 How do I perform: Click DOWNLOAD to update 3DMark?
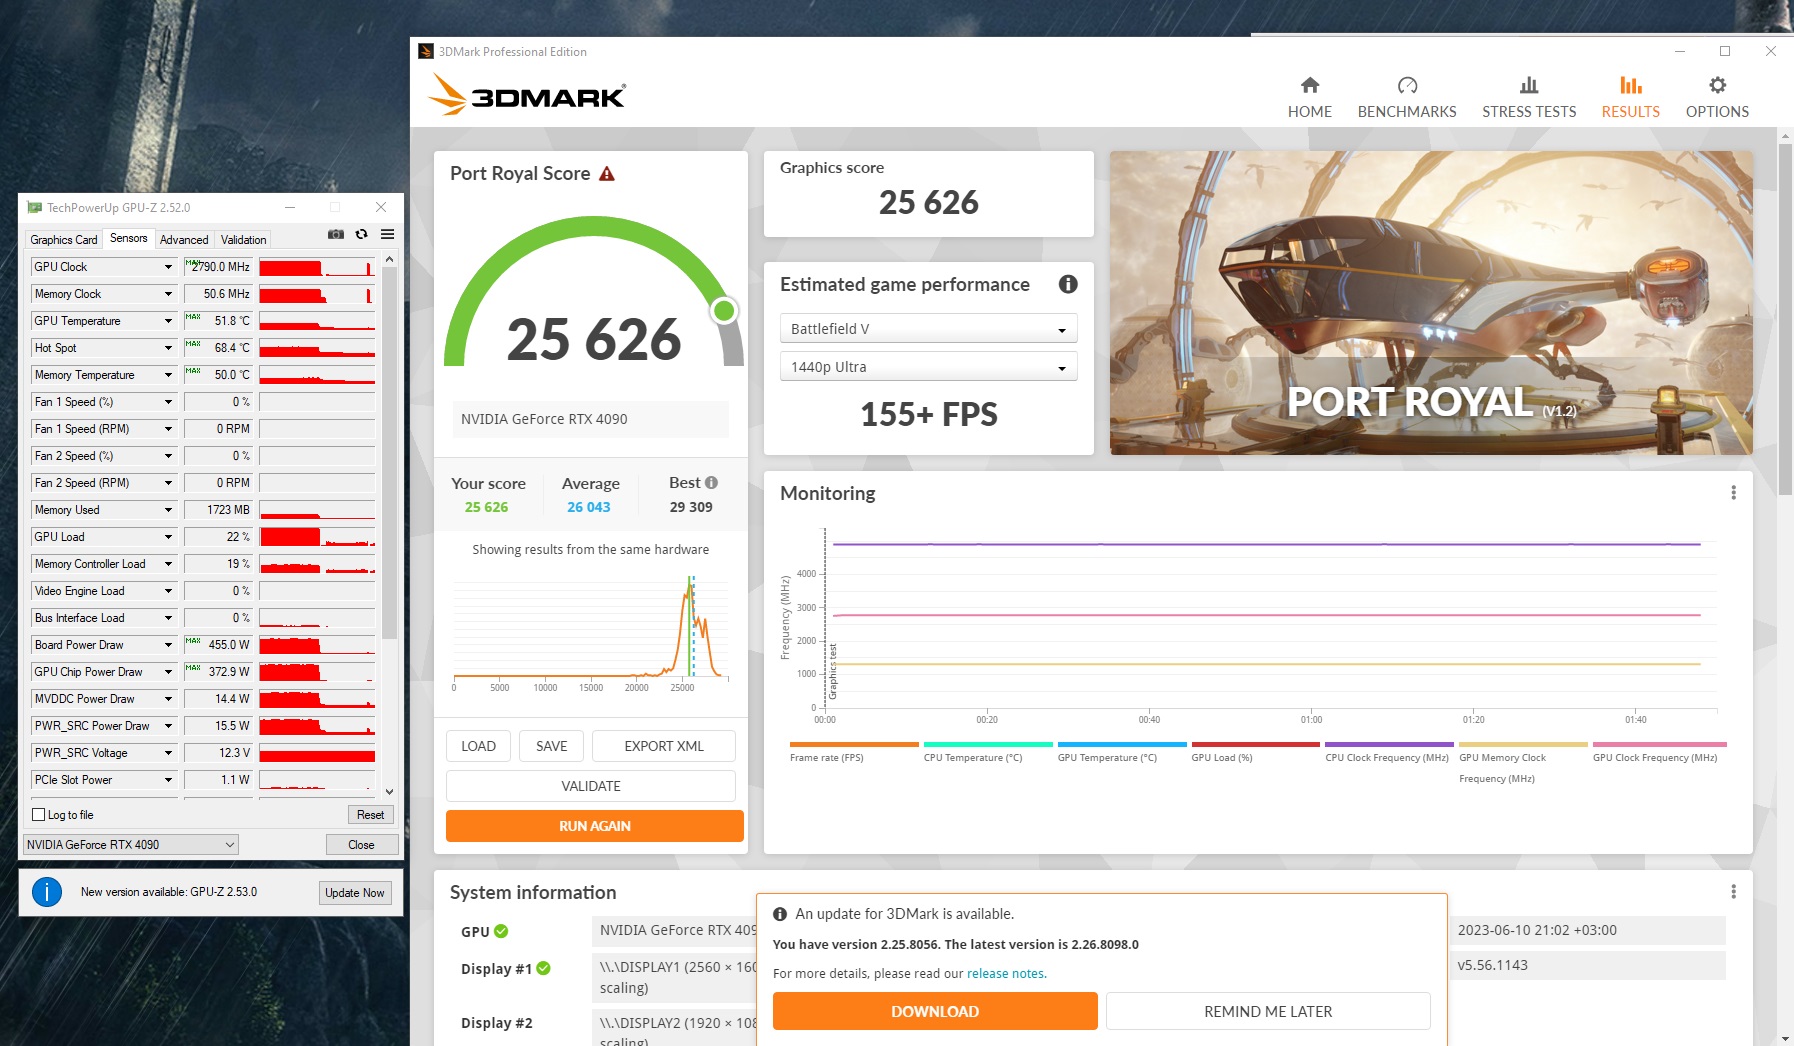(x=935, y=1011)
